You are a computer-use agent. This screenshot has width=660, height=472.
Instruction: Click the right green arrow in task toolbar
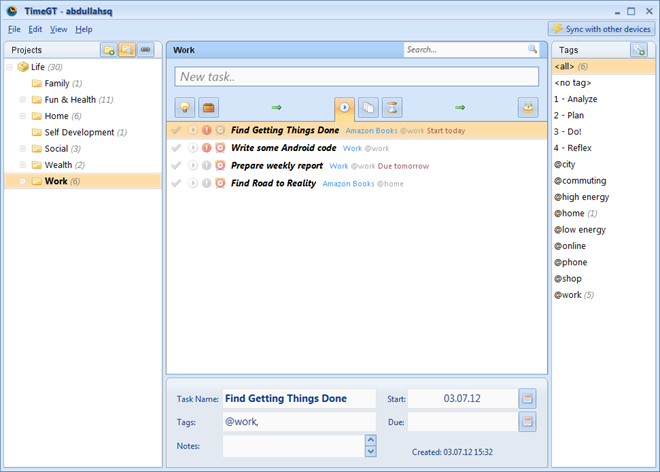(460, 108)
